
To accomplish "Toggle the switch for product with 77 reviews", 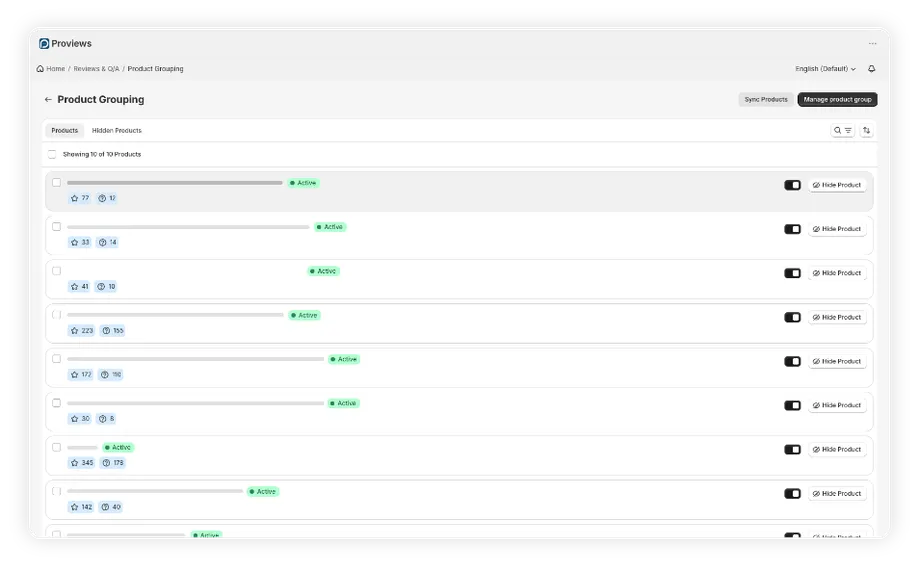I will coord(792,185).
